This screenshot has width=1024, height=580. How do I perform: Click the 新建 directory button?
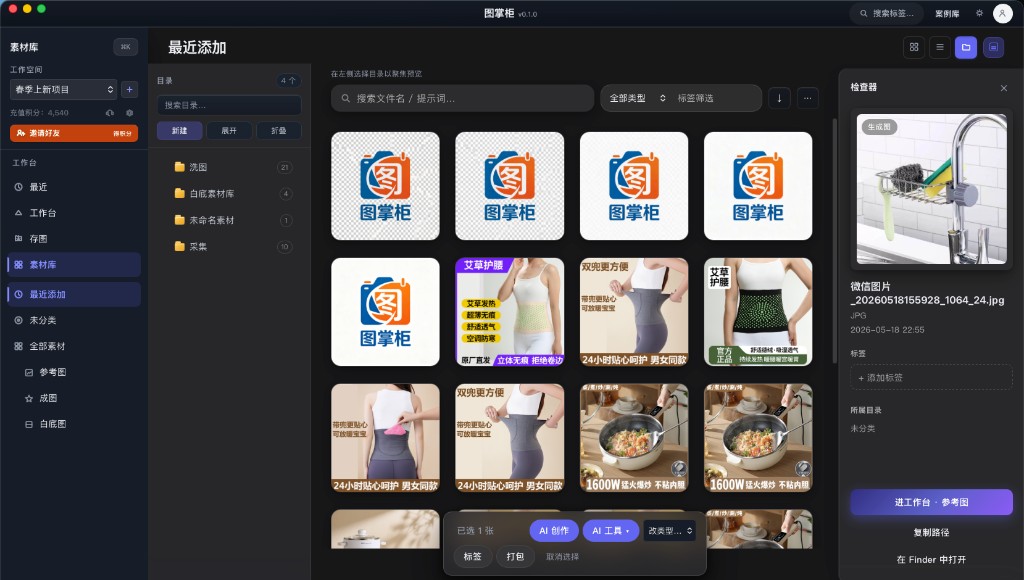coord(180,131)
